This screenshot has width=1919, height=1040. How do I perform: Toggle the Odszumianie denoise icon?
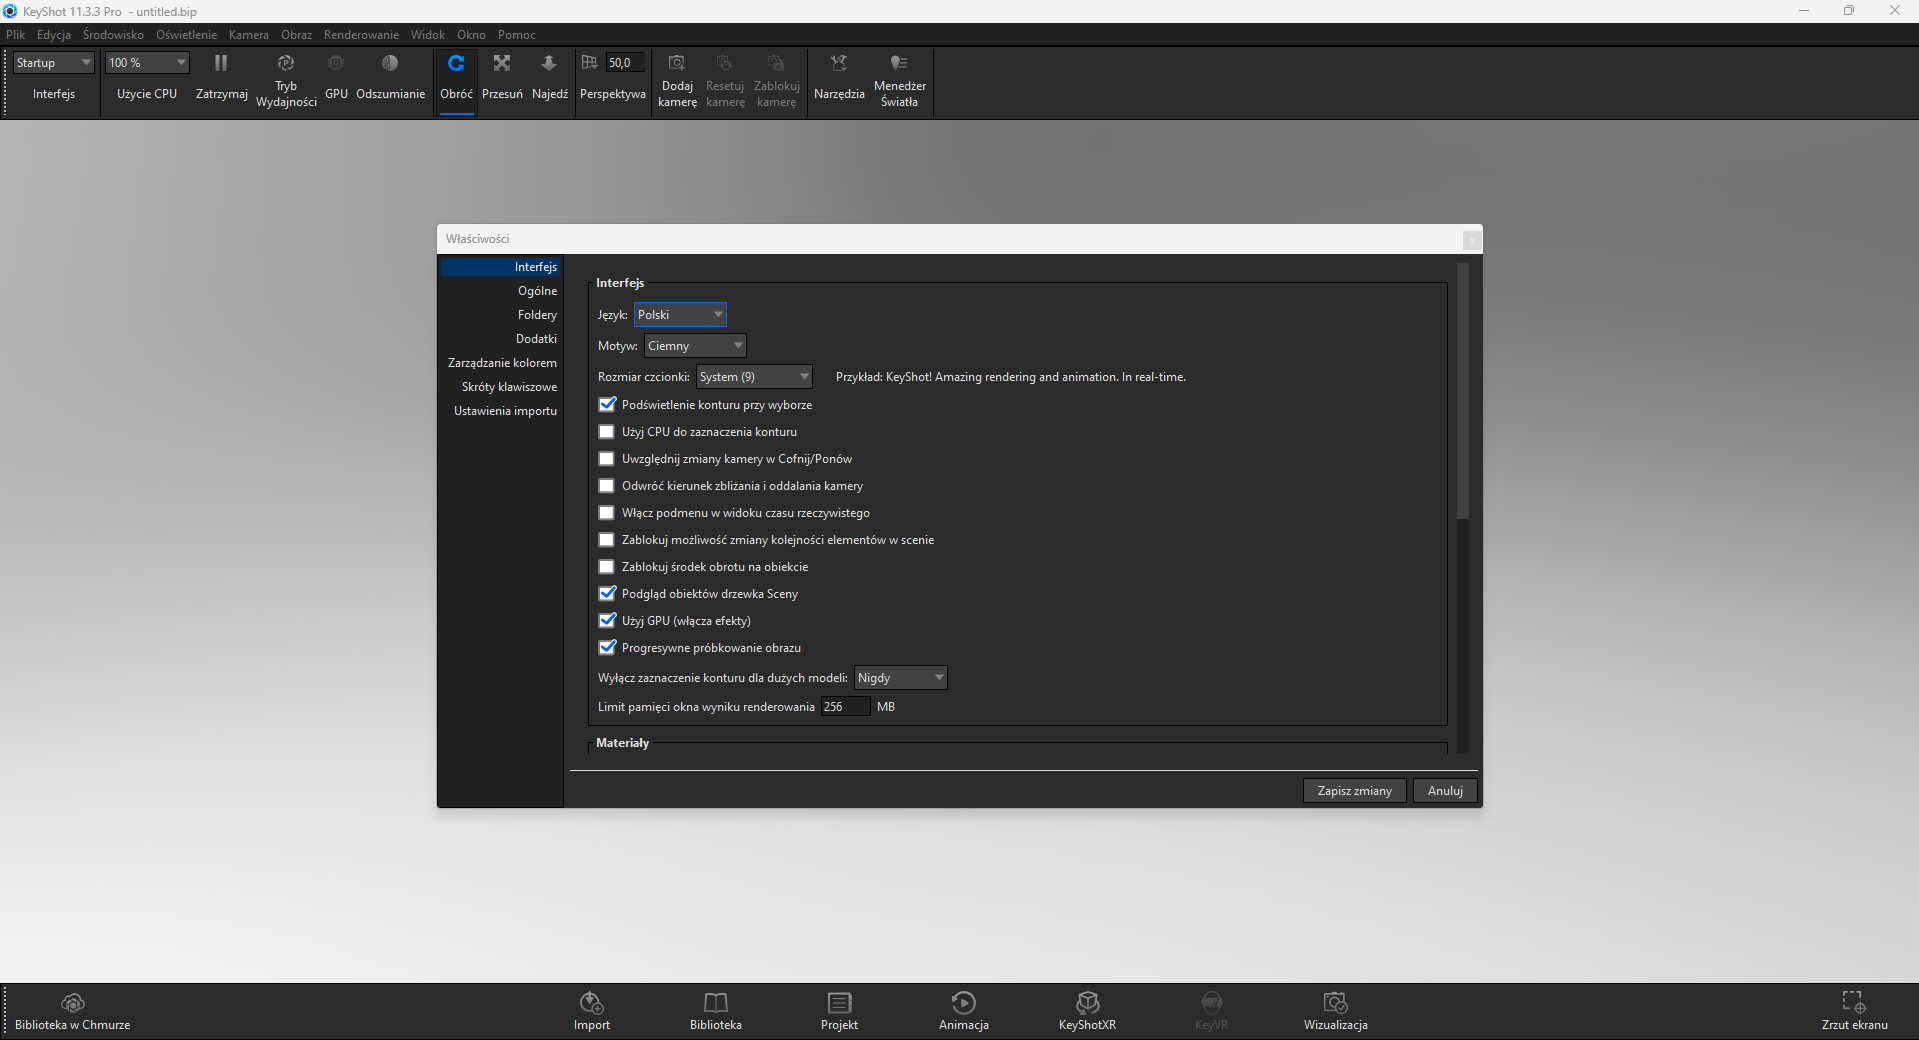pos(390,63)
